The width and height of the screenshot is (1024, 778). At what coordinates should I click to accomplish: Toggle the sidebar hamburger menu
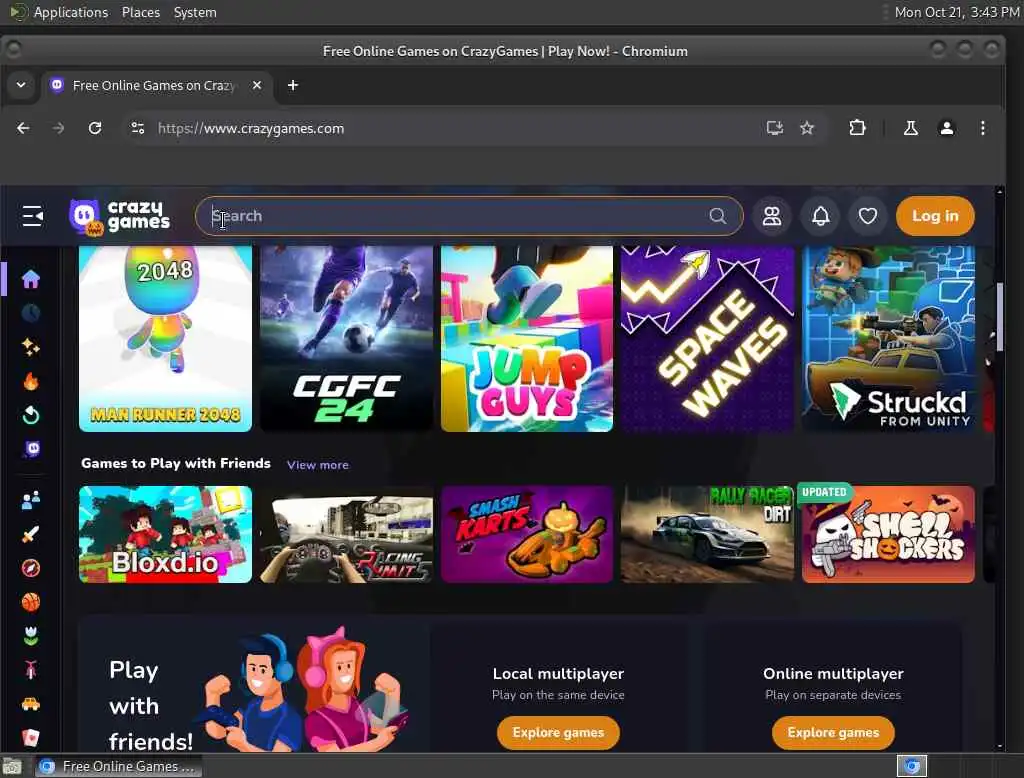33,216
